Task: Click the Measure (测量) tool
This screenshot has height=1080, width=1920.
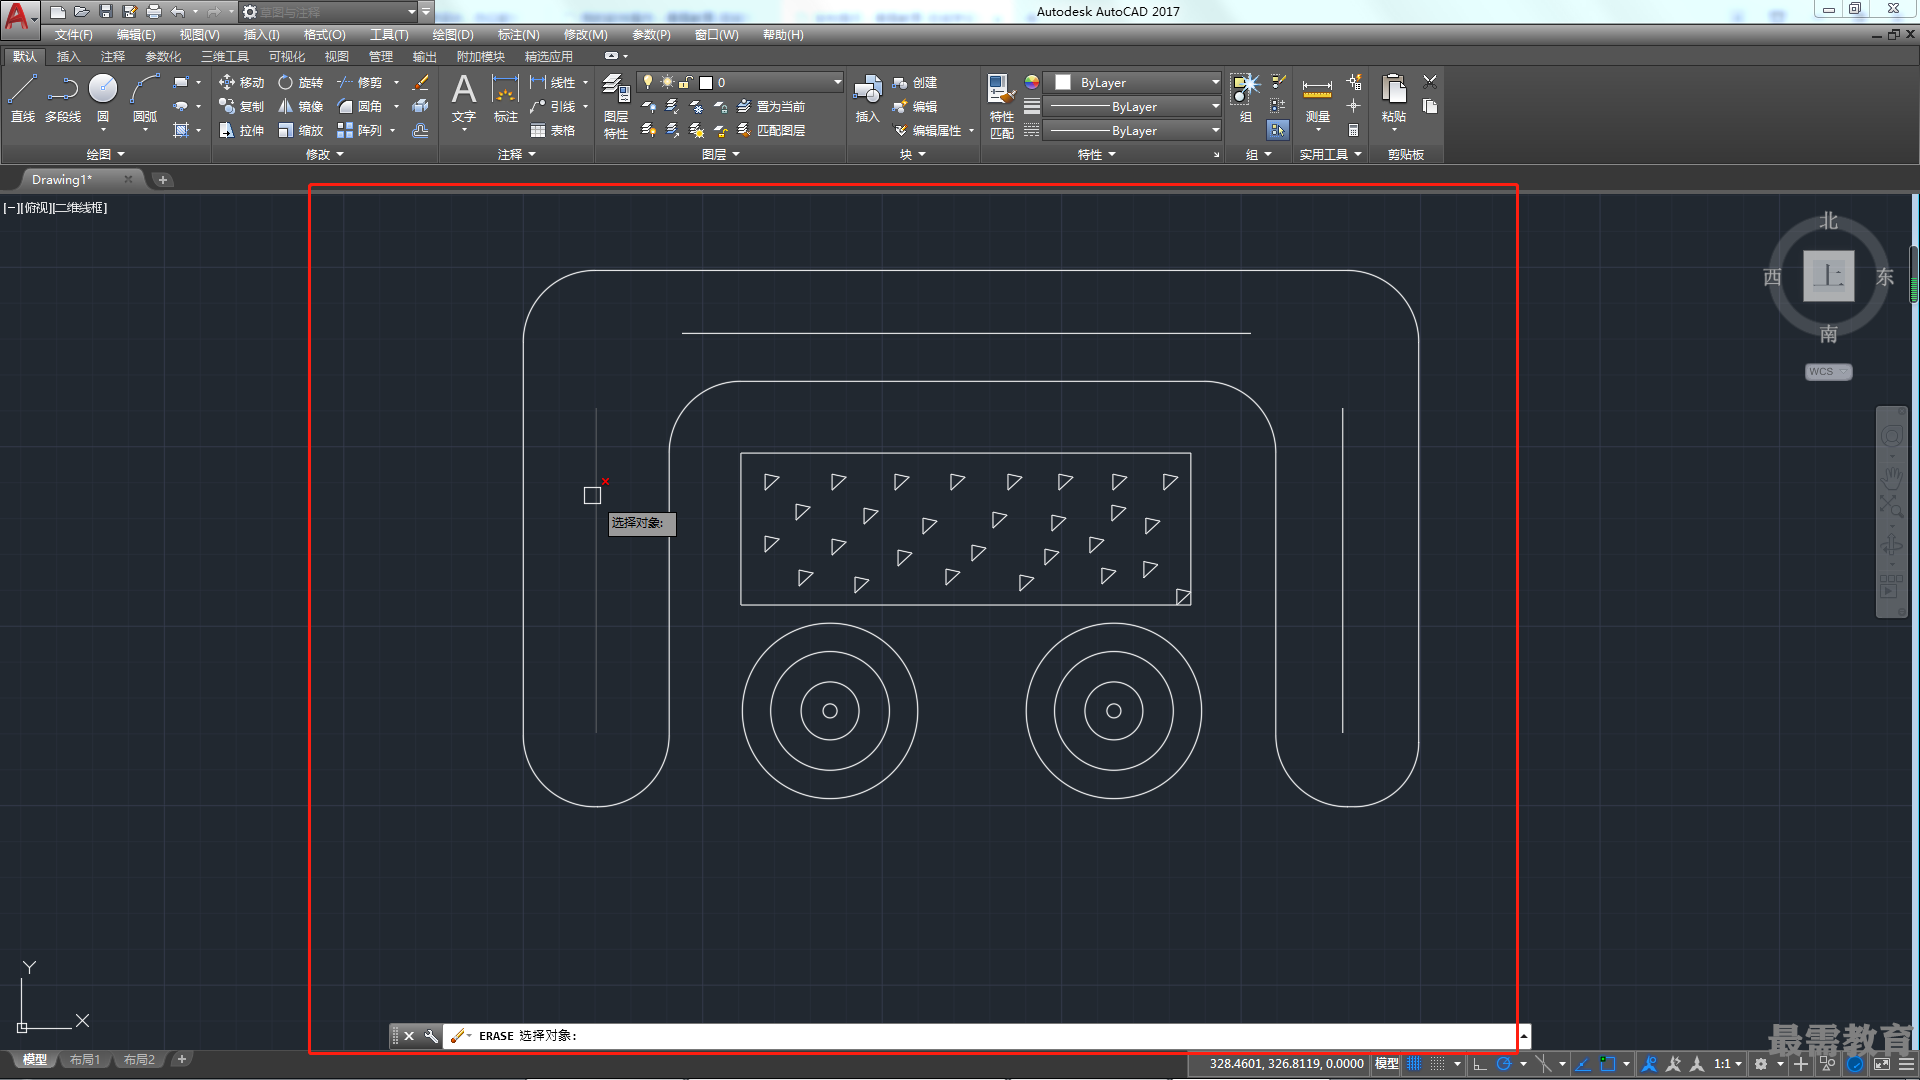Action: click(x=1318, y=98)
